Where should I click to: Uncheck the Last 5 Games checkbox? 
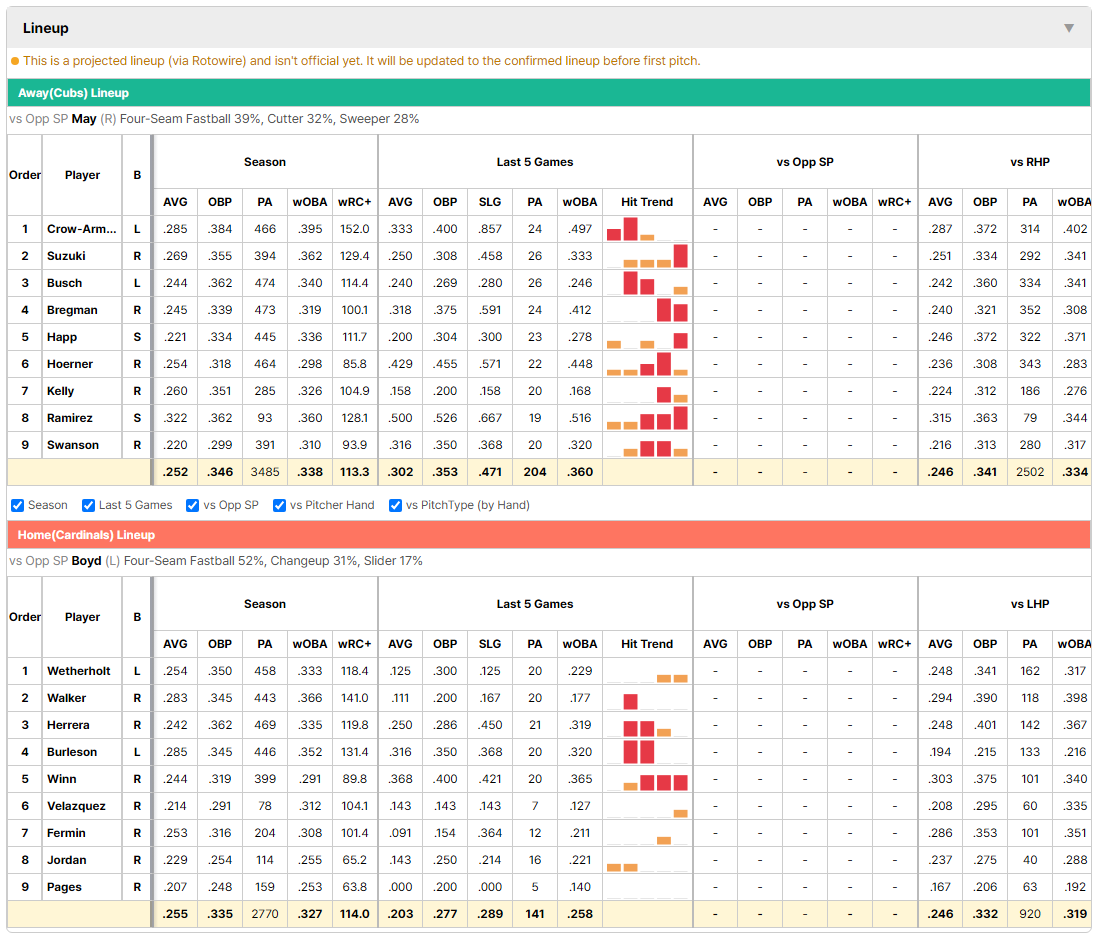click(x=88, y=506)
